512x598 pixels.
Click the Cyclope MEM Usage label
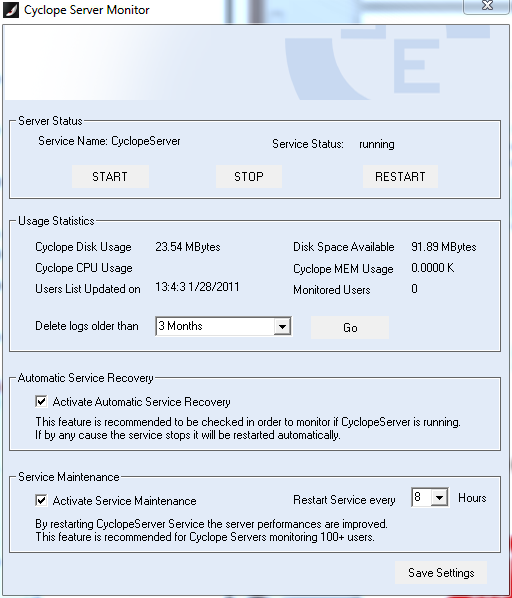[x=343, y=269]
